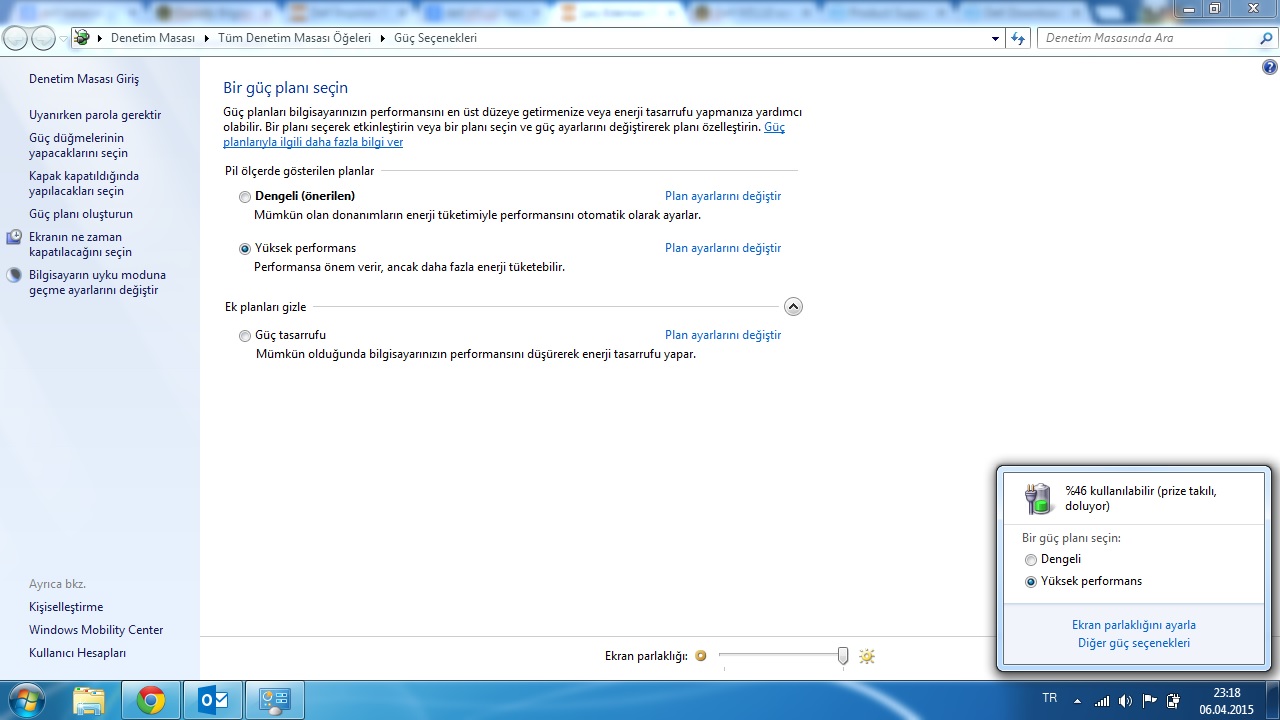Click the help question mark icon
This screenshot has width=1280, height=720.
tap(1270, 68)
